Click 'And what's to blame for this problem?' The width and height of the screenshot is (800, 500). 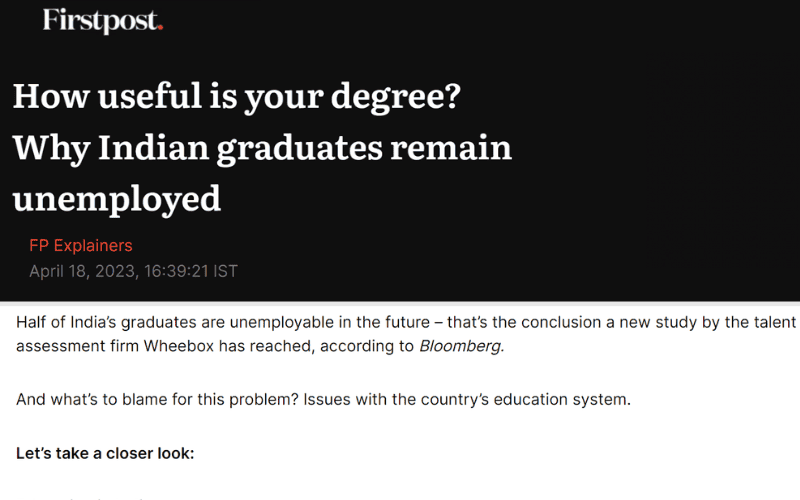pos(150,400)
